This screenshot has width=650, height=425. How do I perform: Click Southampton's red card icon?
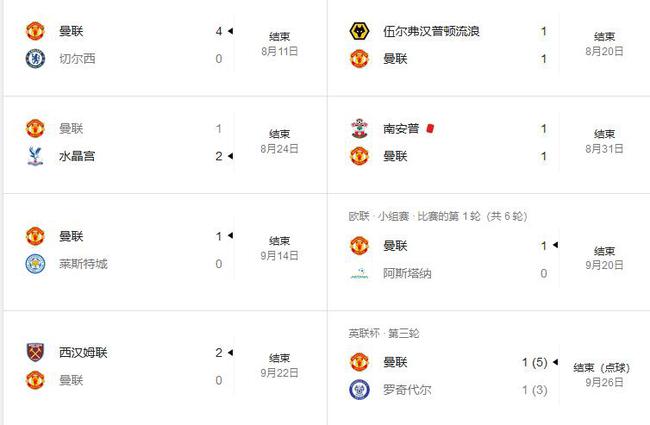pyautogui.click(x=430, y=129)
